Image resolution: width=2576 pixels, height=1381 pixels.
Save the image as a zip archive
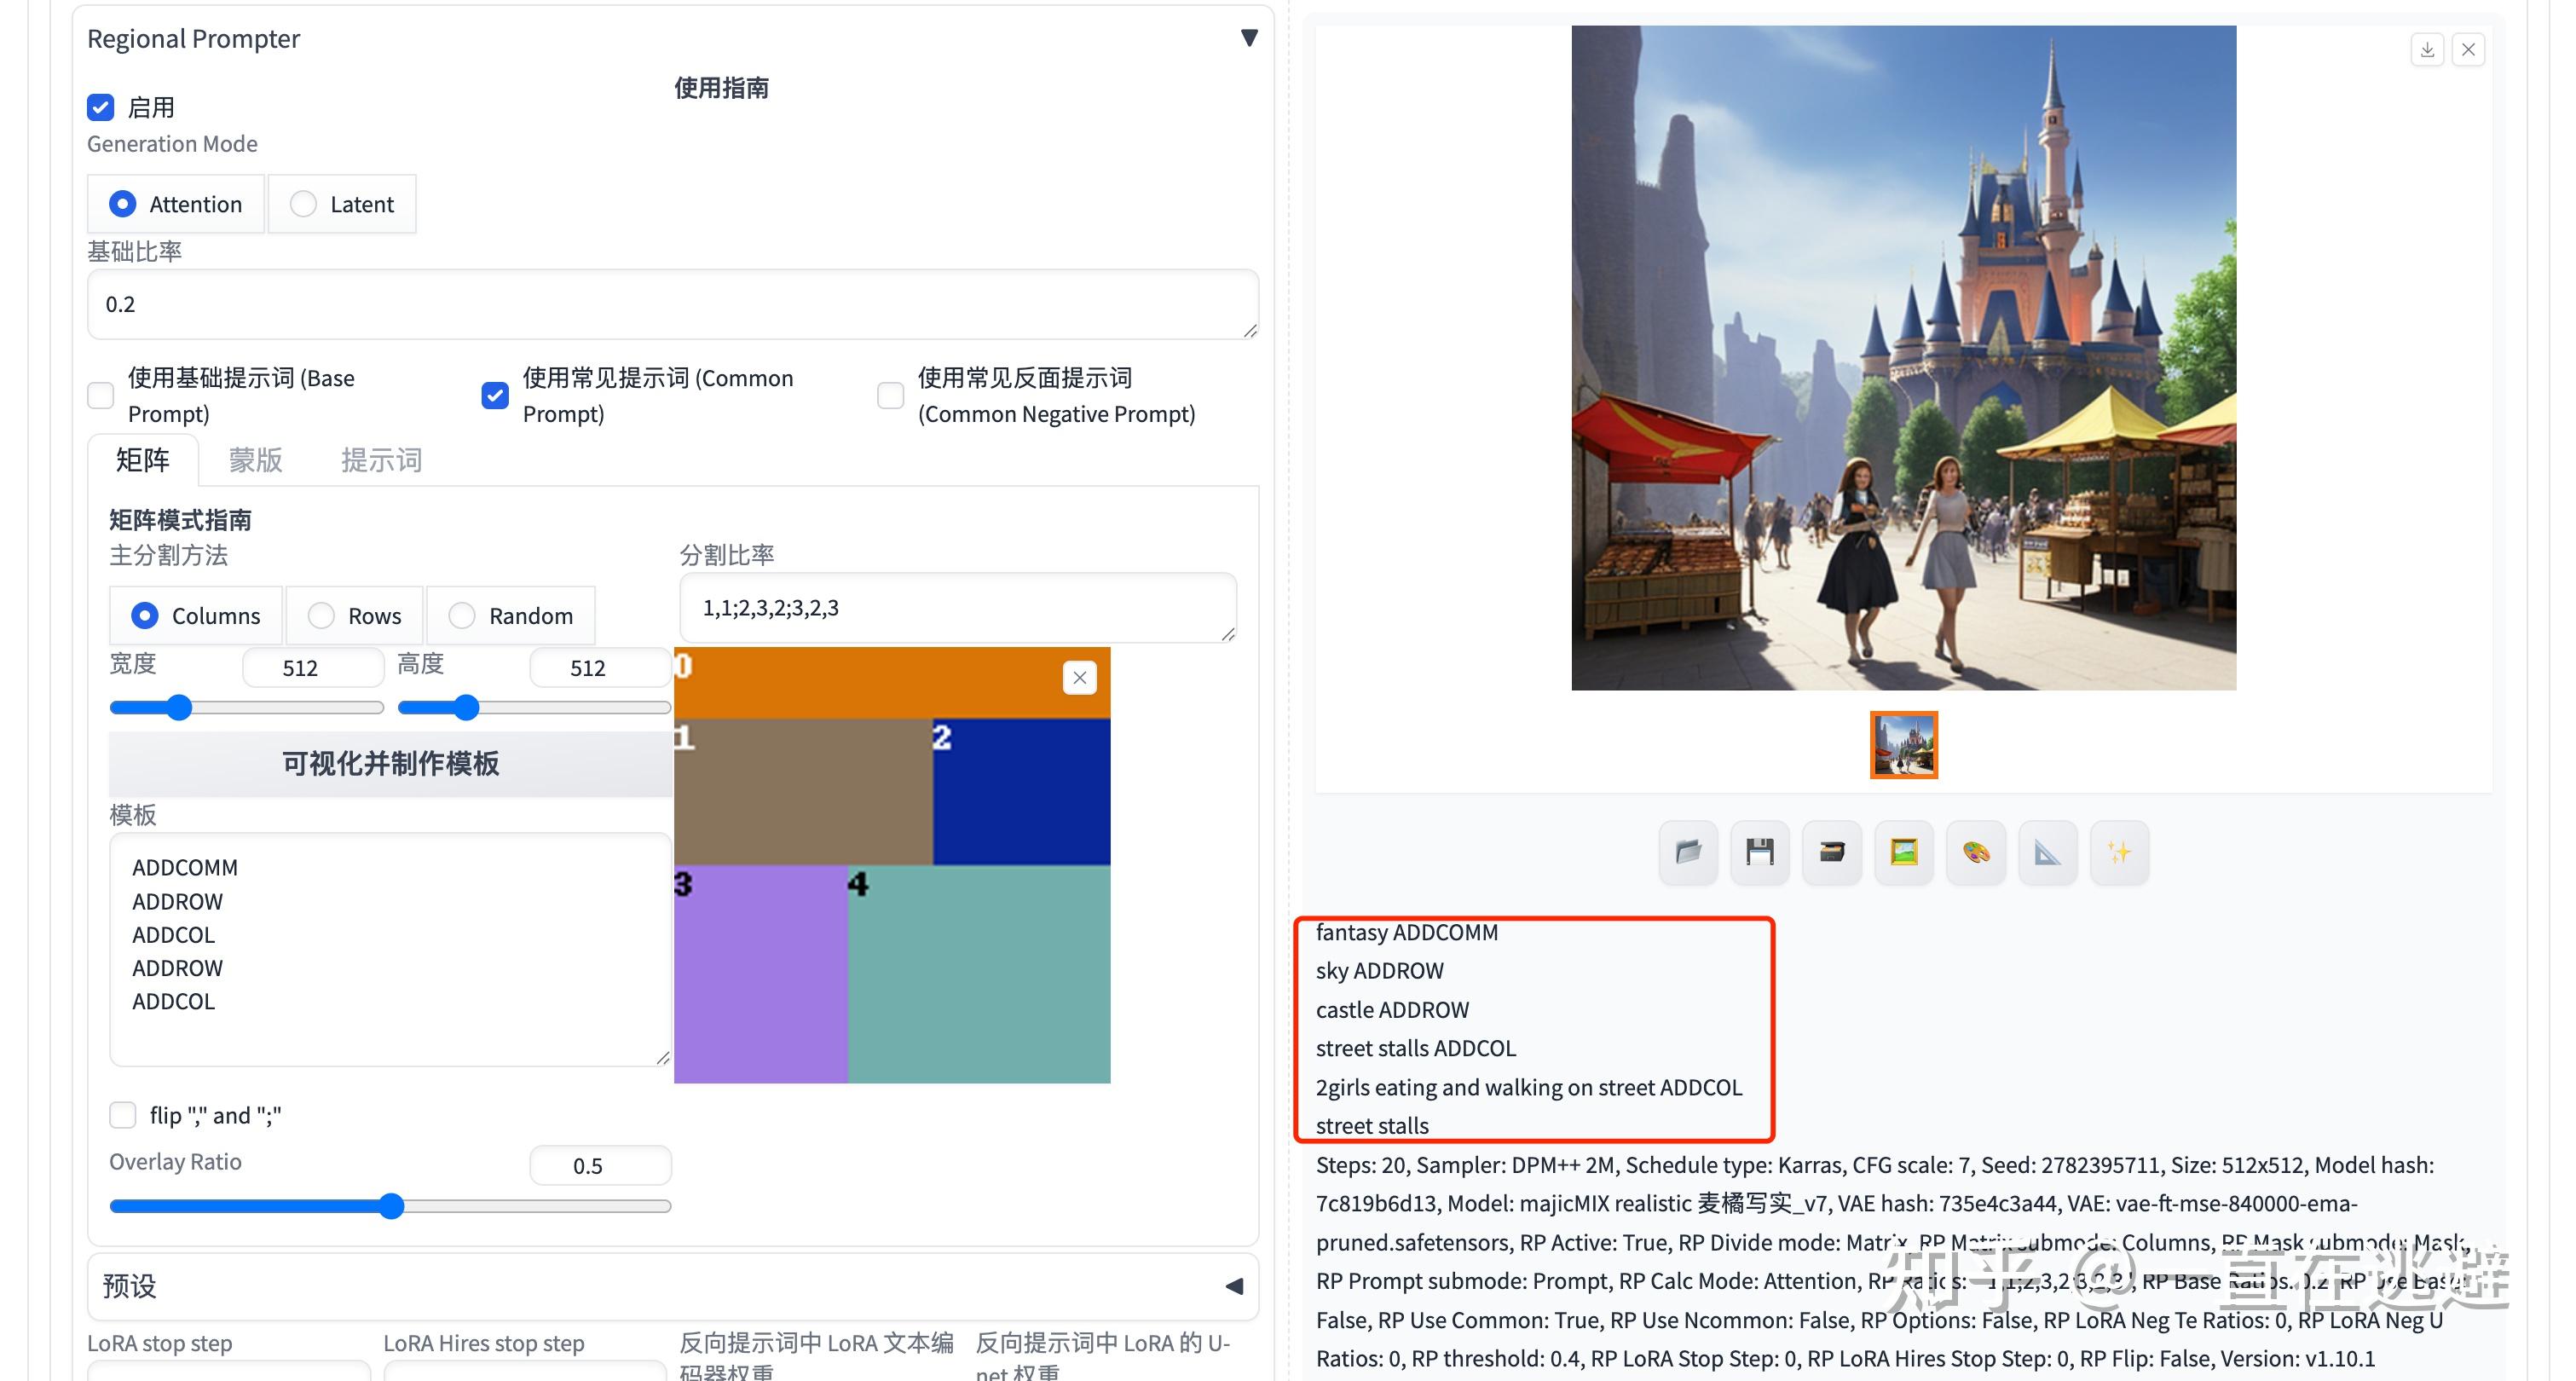(1831, 852)
